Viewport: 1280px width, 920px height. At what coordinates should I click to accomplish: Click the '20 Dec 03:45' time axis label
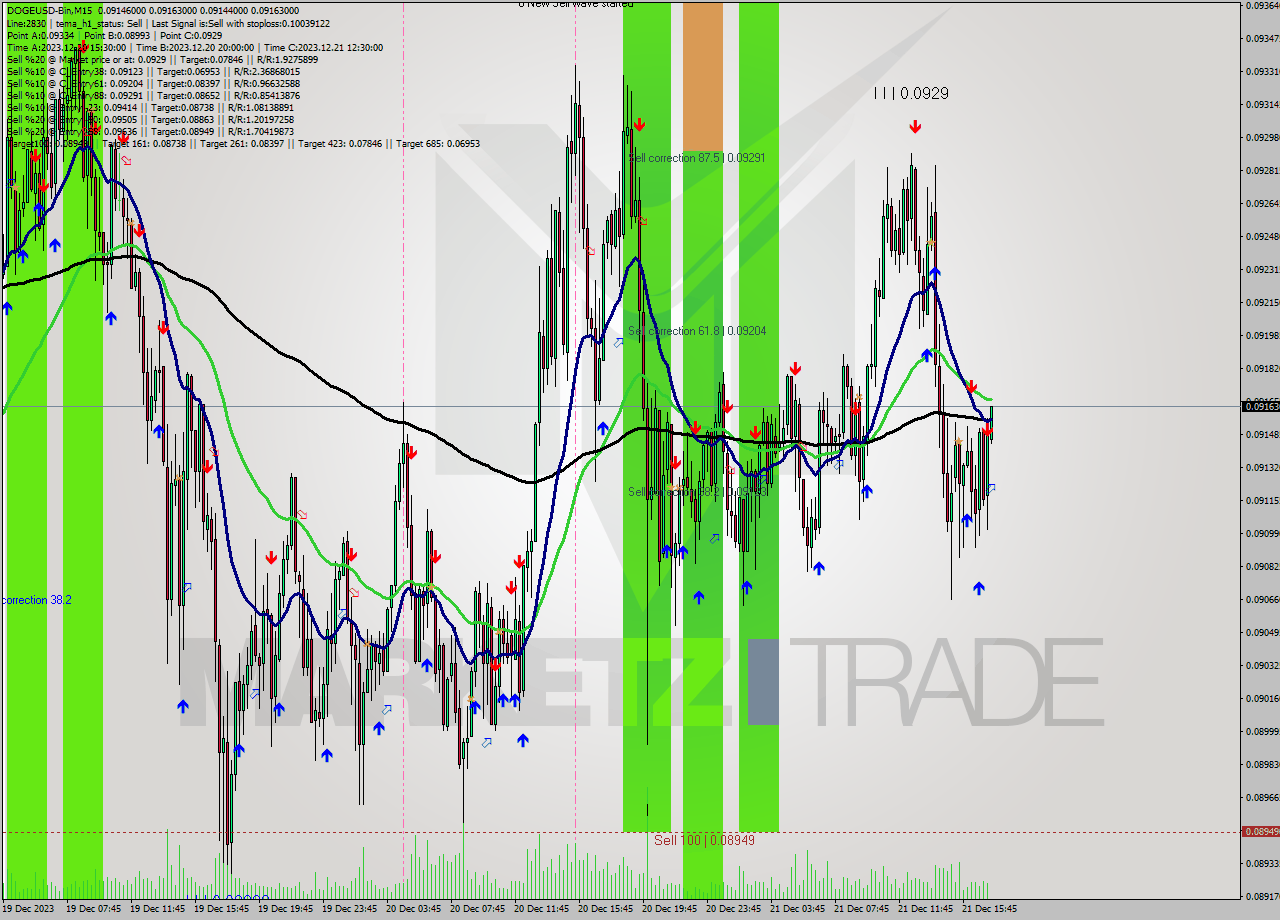413,909
